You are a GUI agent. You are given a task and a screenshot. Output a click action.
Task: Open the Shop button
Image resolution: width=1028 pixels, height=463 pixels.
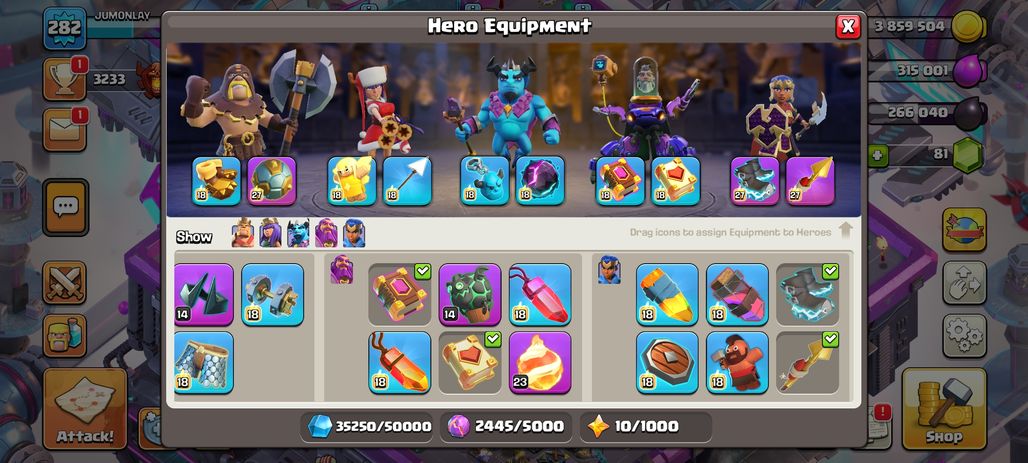click(x=944, y=409)
